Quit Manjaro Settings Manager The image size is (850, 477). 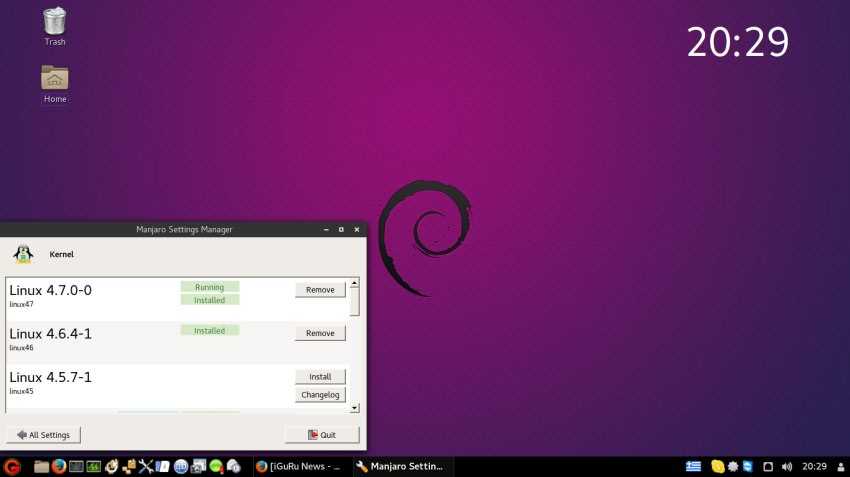[322, 435]
